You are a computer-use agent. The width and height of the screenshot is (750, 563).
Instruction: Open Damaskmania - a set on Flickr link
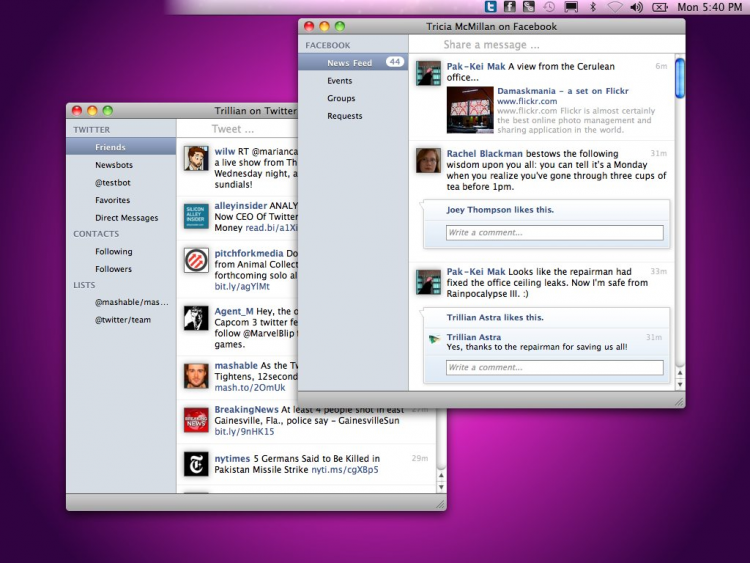point(562,91)
